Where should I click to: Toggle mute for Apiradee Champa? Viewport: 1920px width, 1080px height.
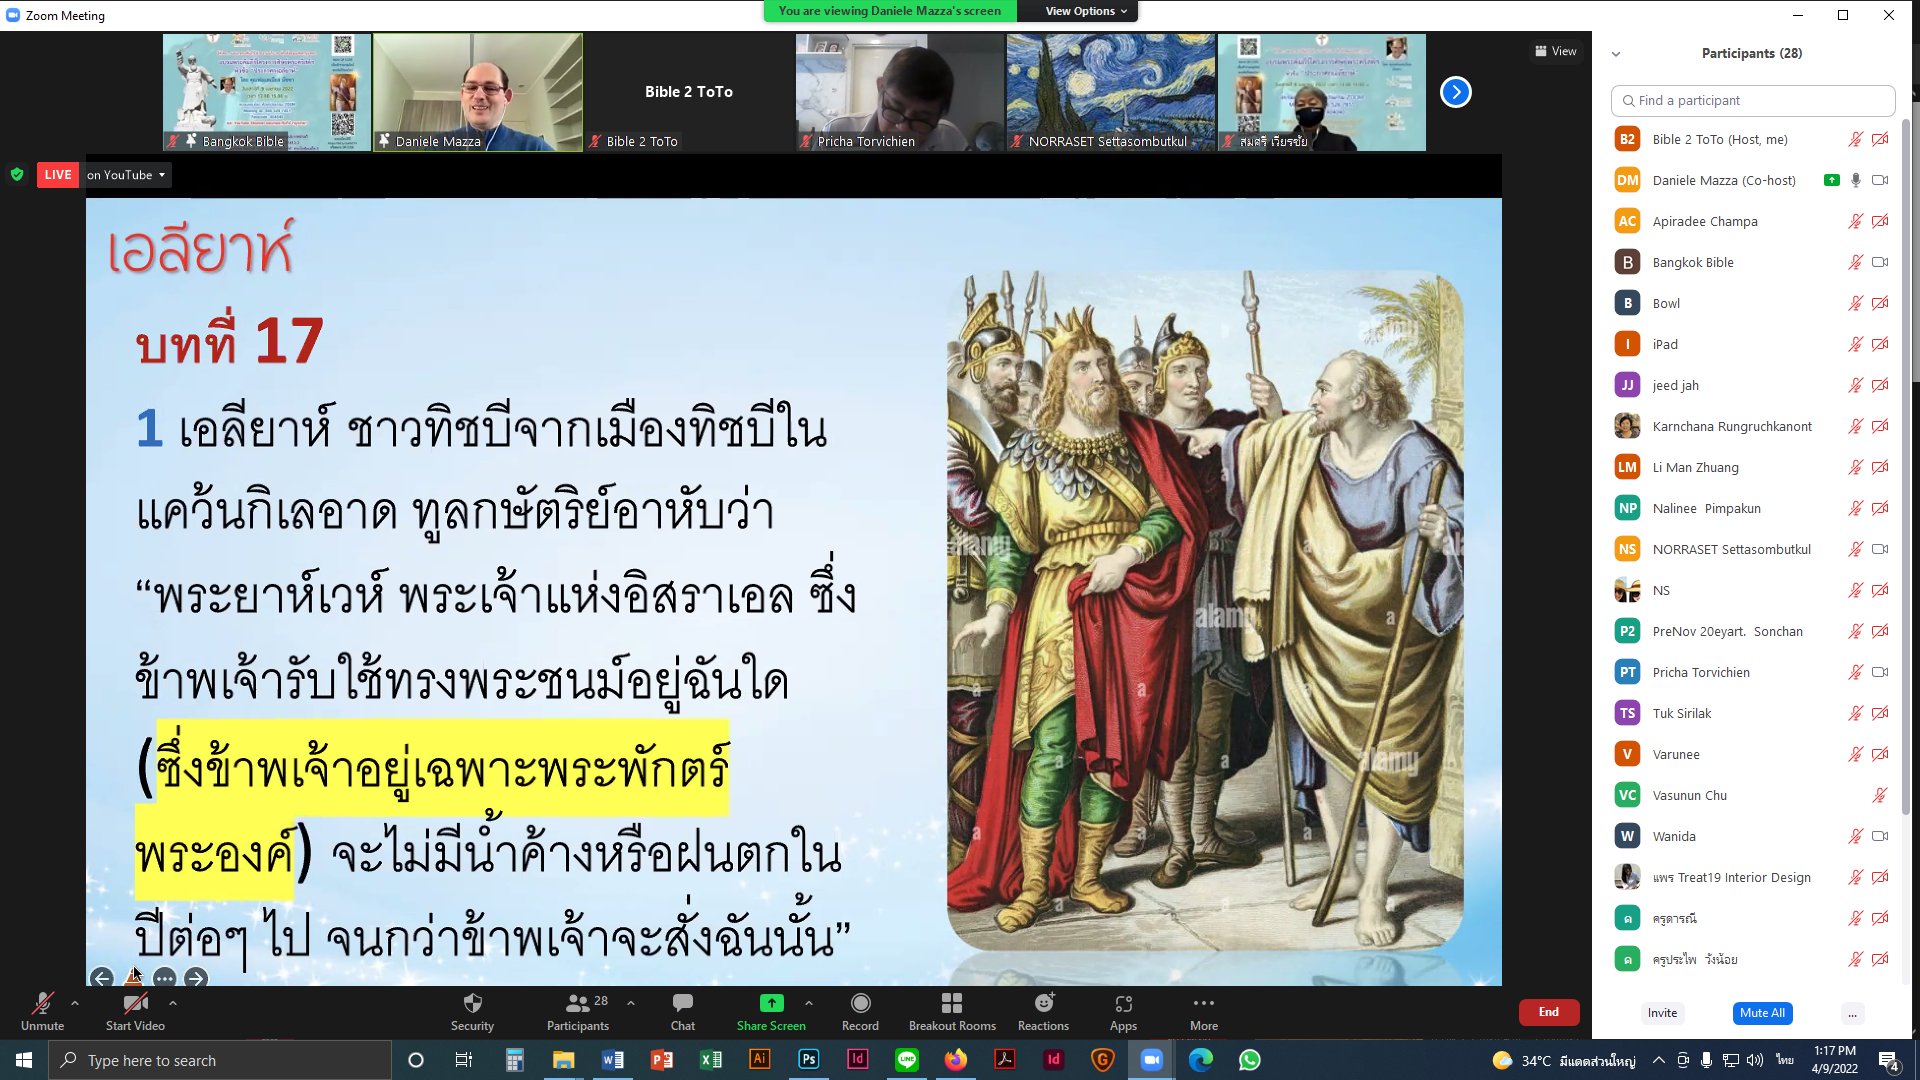1855,221
